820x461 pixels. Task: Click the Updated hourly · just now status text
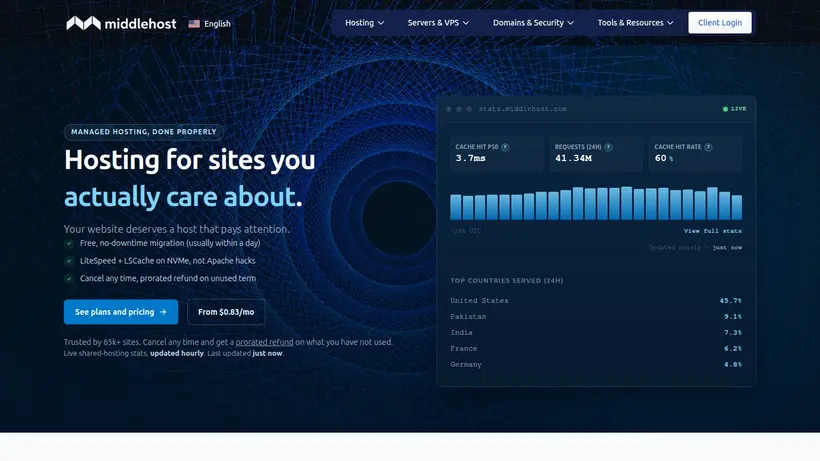pyautogui.click(x=696, y=248)
